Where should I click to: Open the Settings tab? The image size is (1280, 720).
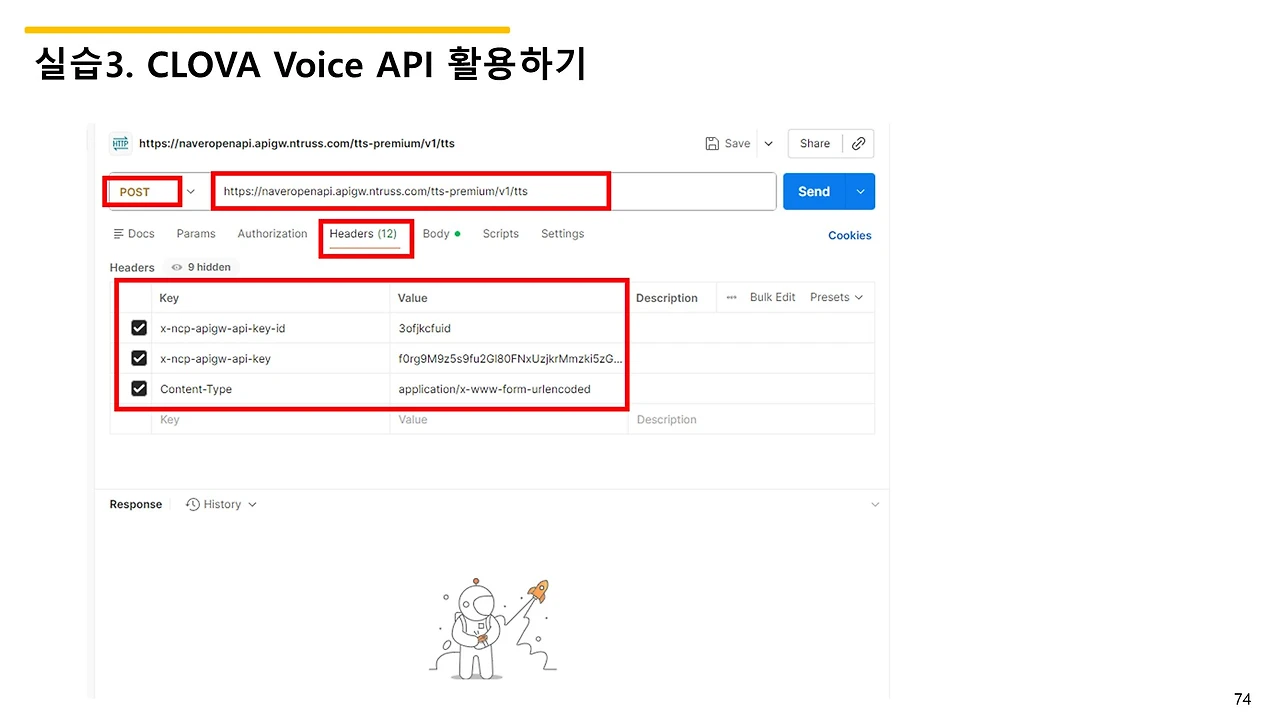562,234
